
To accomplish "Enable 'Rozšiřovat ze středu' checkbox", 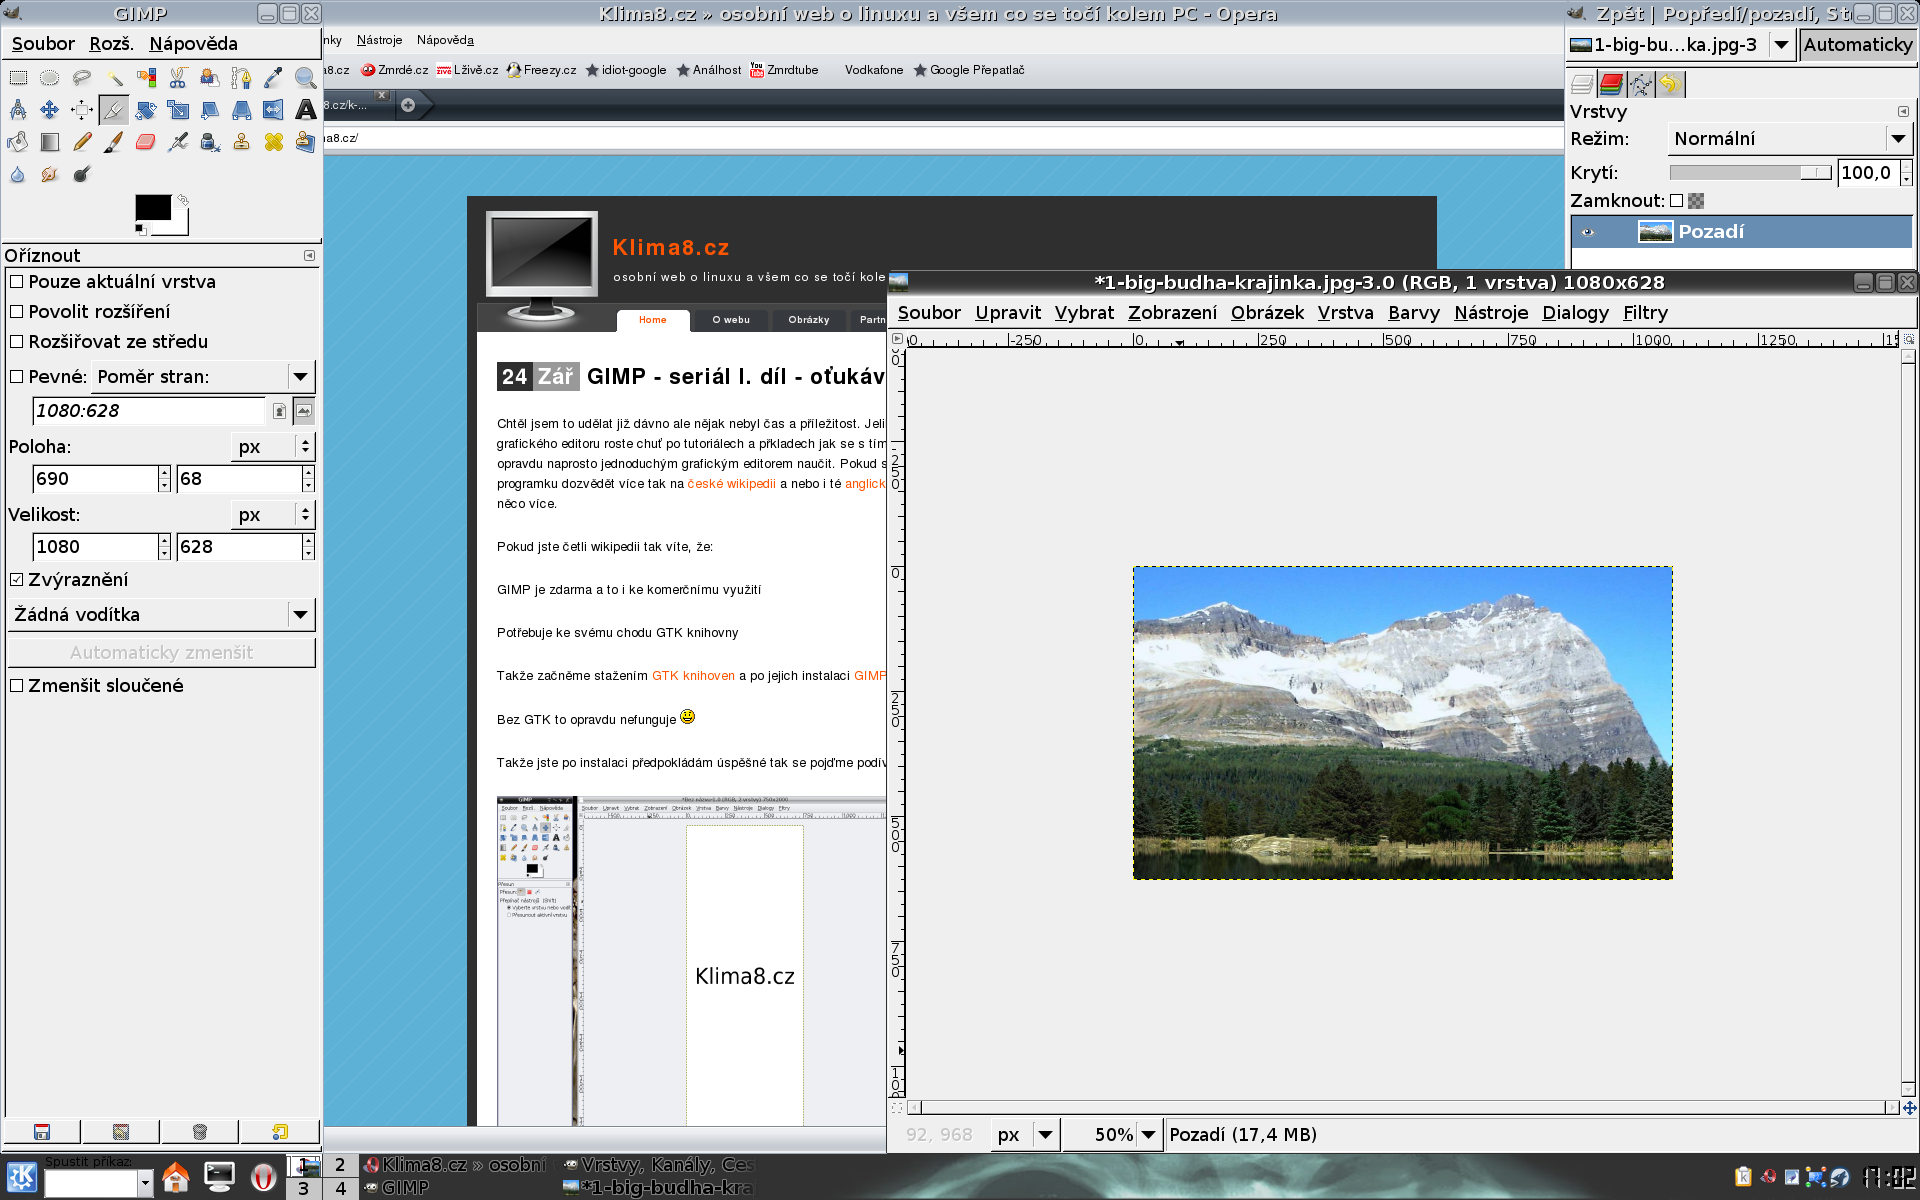I will [16, 342].
